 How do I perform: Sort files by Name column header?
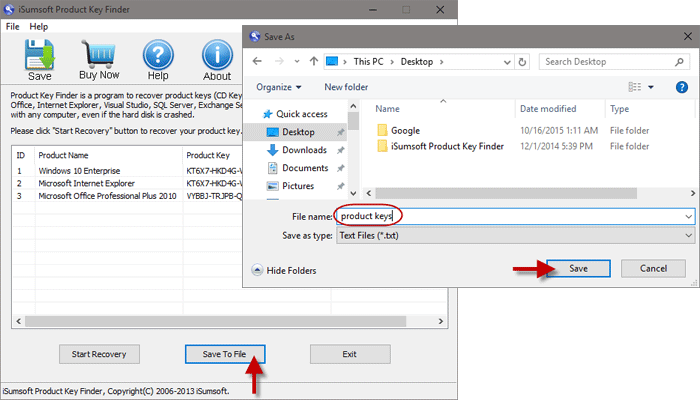click(x=387, y=109)
